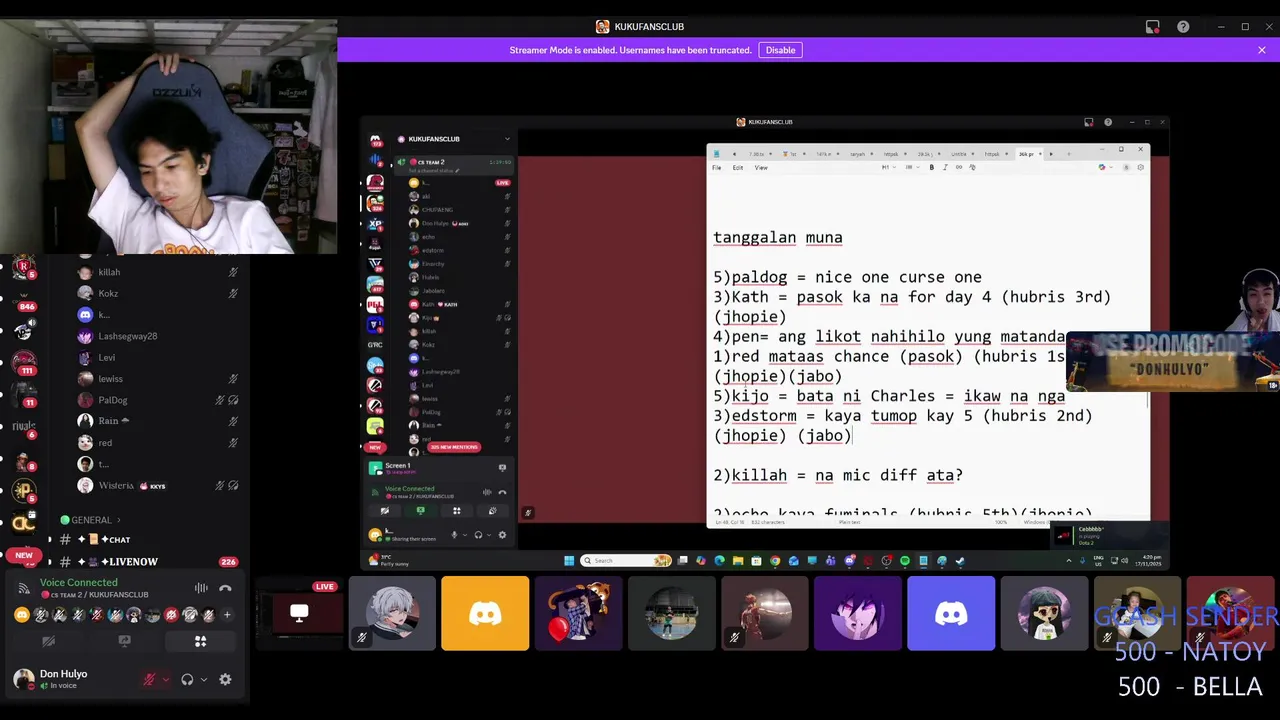Toggle camera on in the voice panel
Screen dimensions: 1280x720
(x=48, y=641)
